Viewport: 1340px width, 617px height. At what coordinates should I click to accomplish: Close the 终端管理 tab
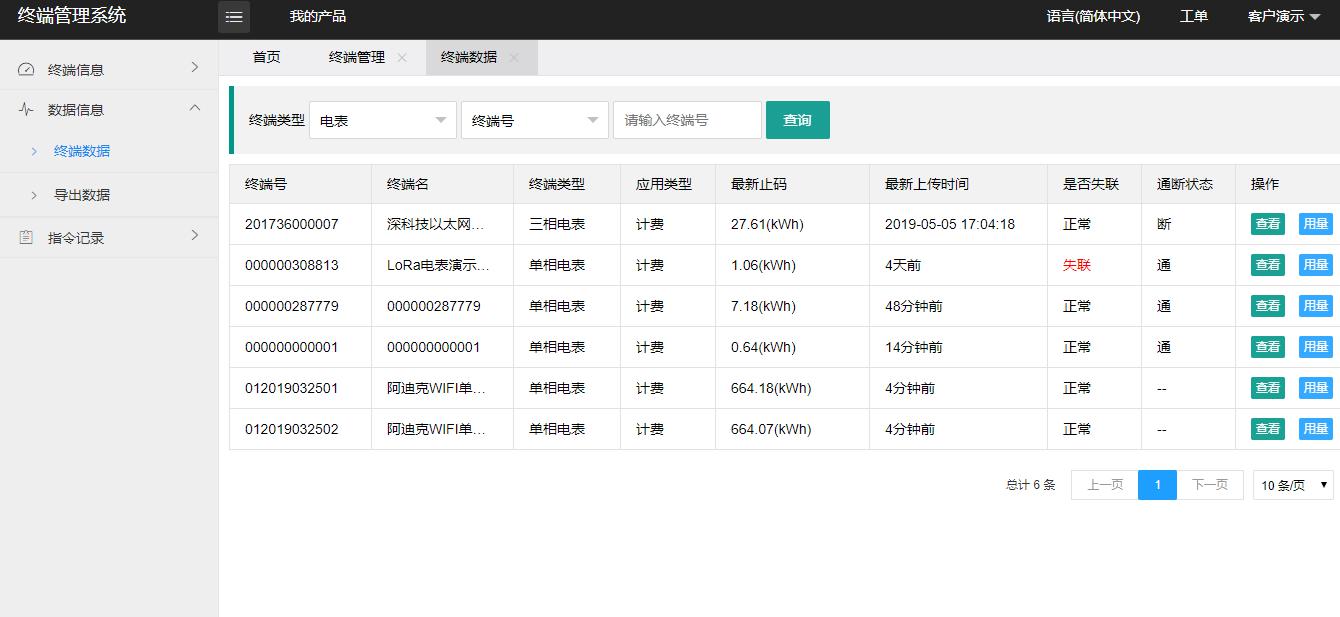[402, 58]
